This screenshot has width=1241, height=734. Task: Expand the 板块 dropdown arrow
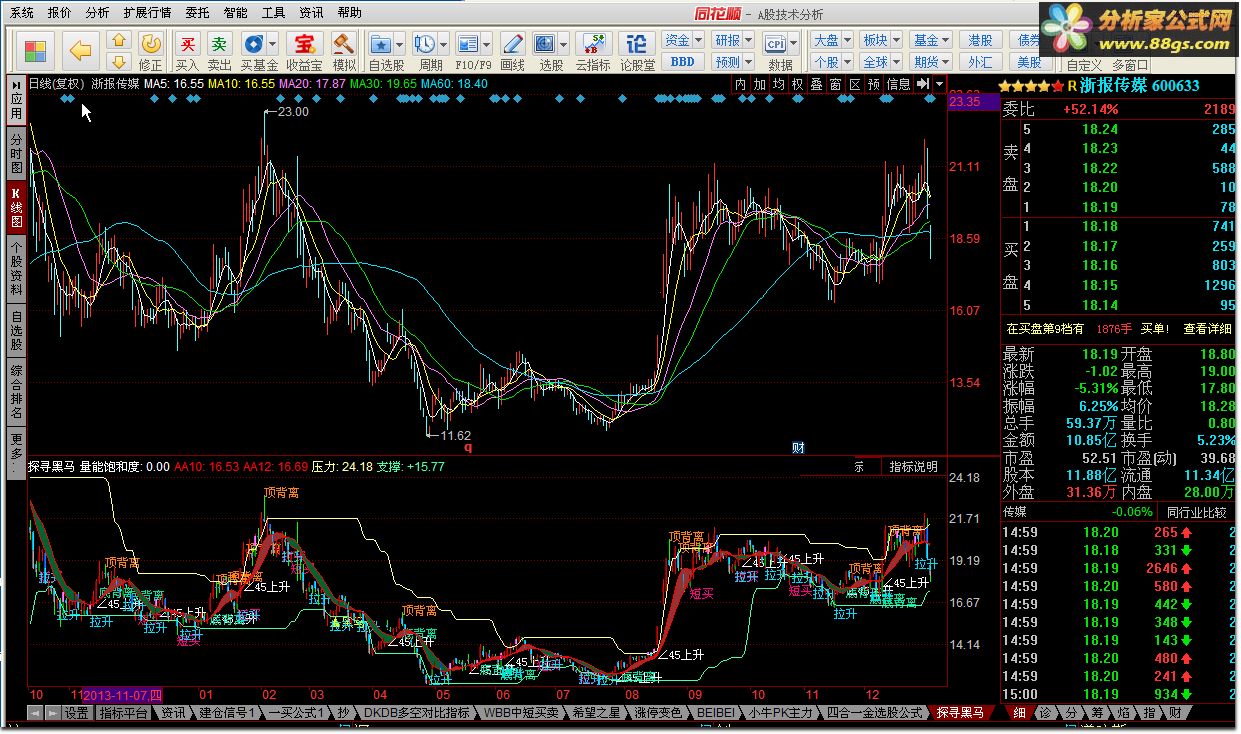click(896, 41)
